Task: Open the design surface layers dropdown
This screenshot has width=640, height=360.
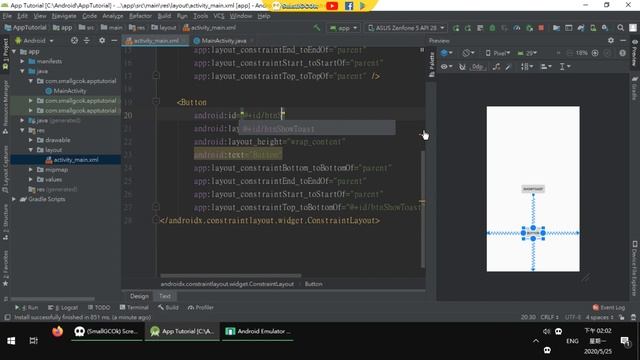Action: 447,53
